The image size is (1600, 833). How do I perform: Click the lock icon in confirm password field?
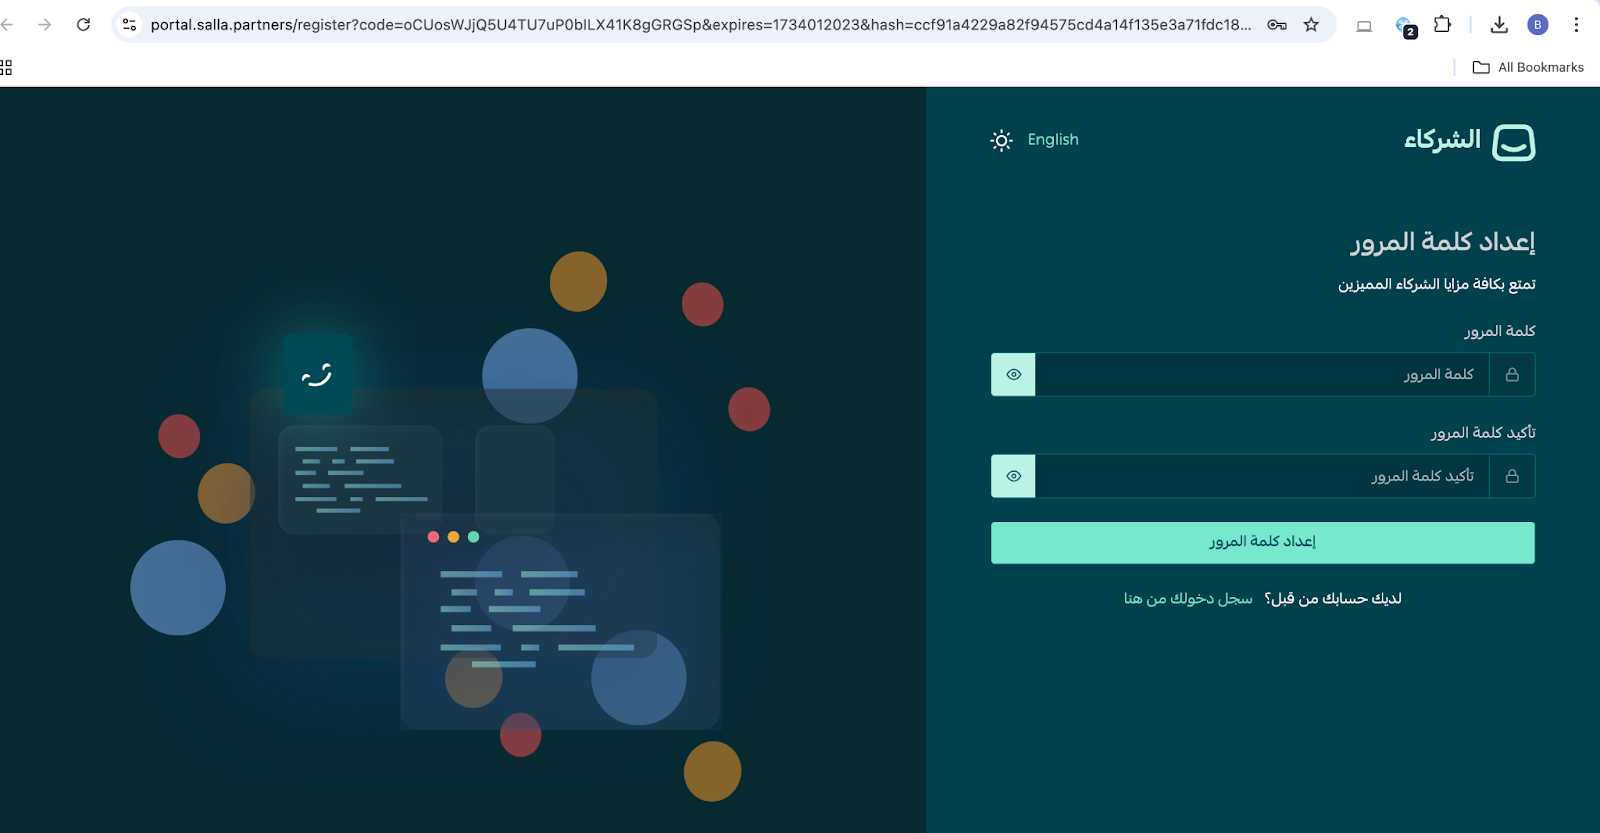(1512, 476)
